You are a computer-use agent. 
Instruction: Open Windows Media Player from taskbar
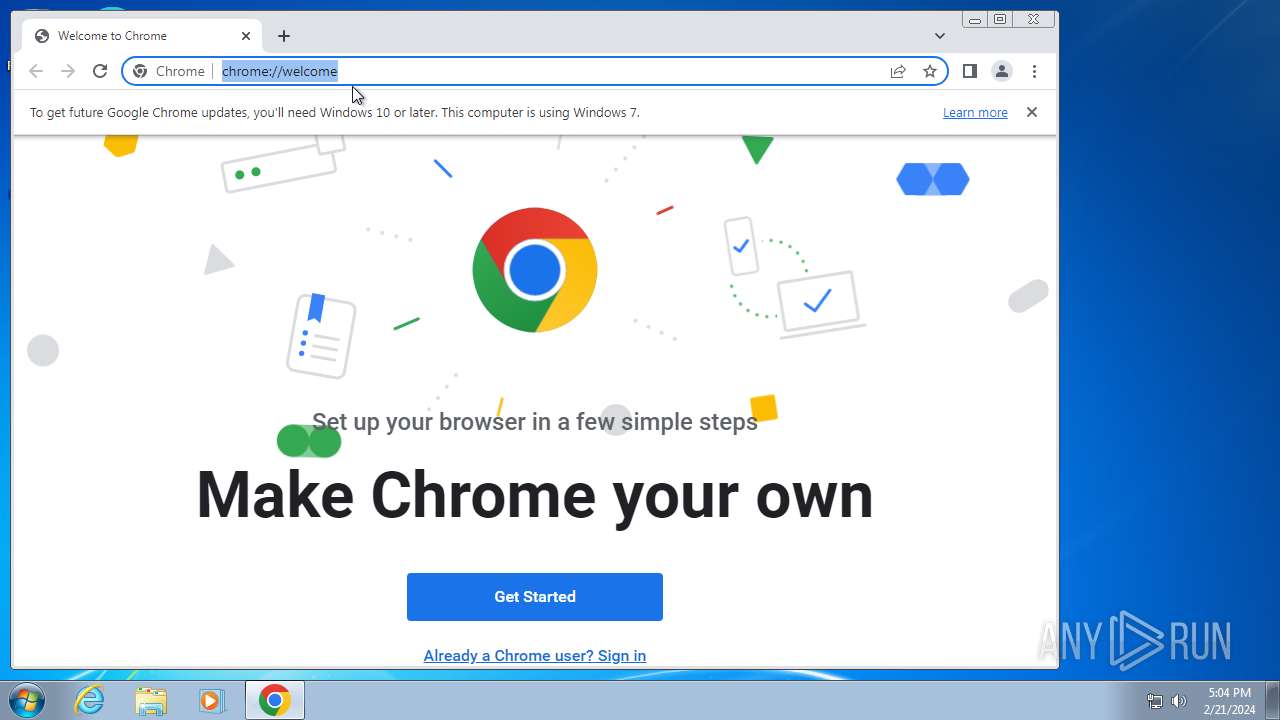[211, 700]
